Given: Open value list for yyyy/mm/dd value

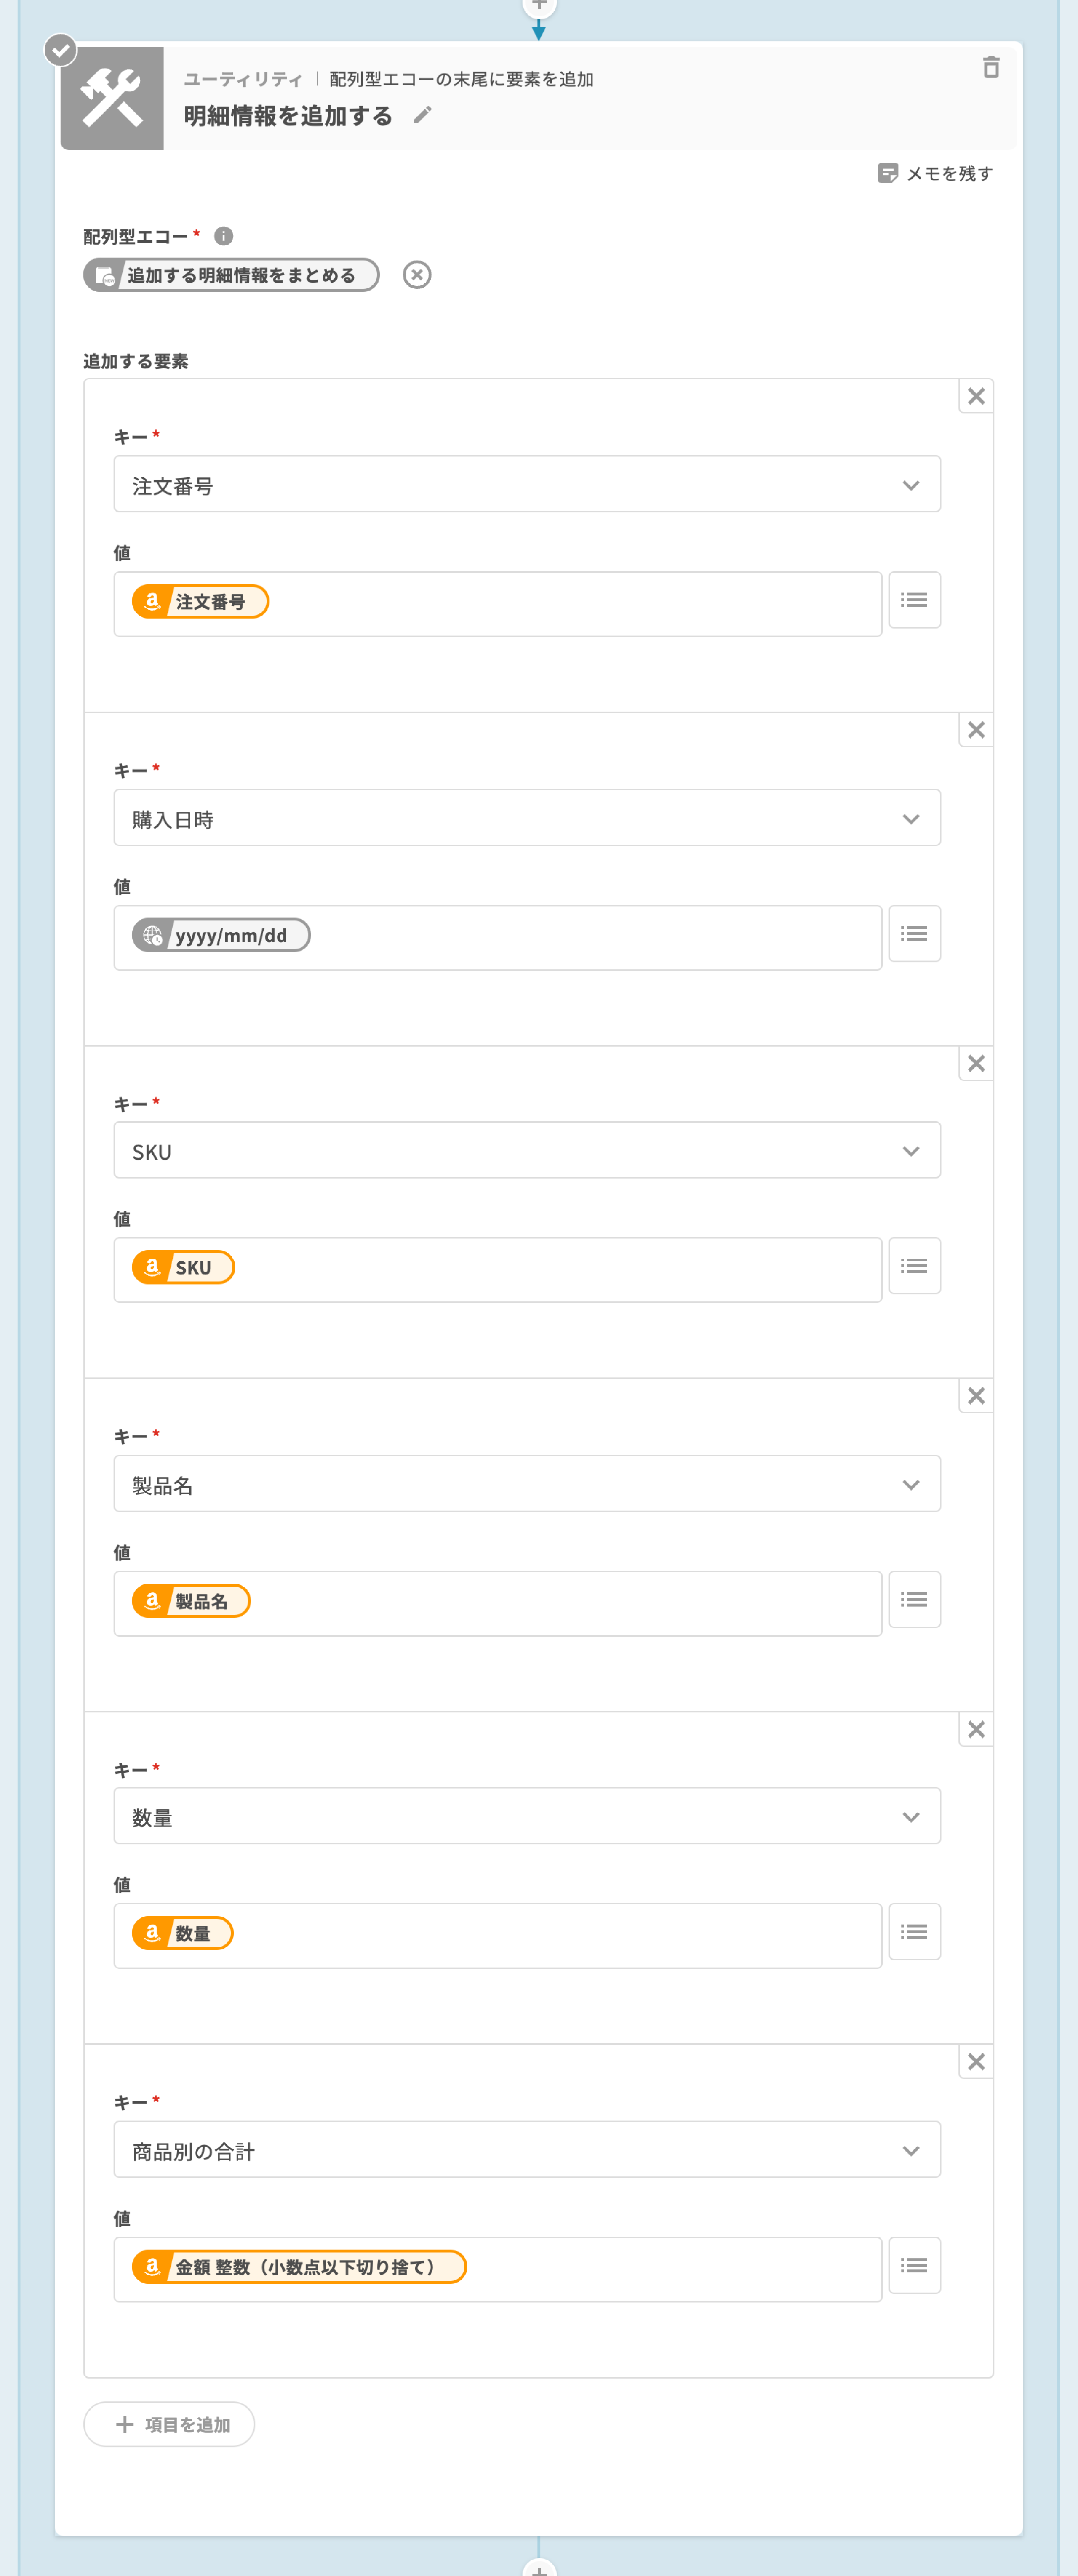Looking at the screenshot, I should click(x=914, y=933).
